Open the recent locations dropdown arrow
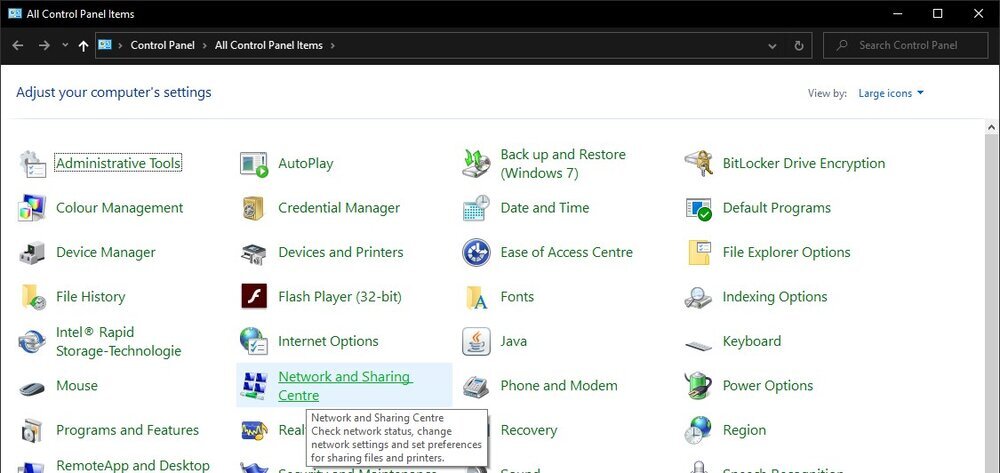The image size is (1000, 473). tap(65, 45)
